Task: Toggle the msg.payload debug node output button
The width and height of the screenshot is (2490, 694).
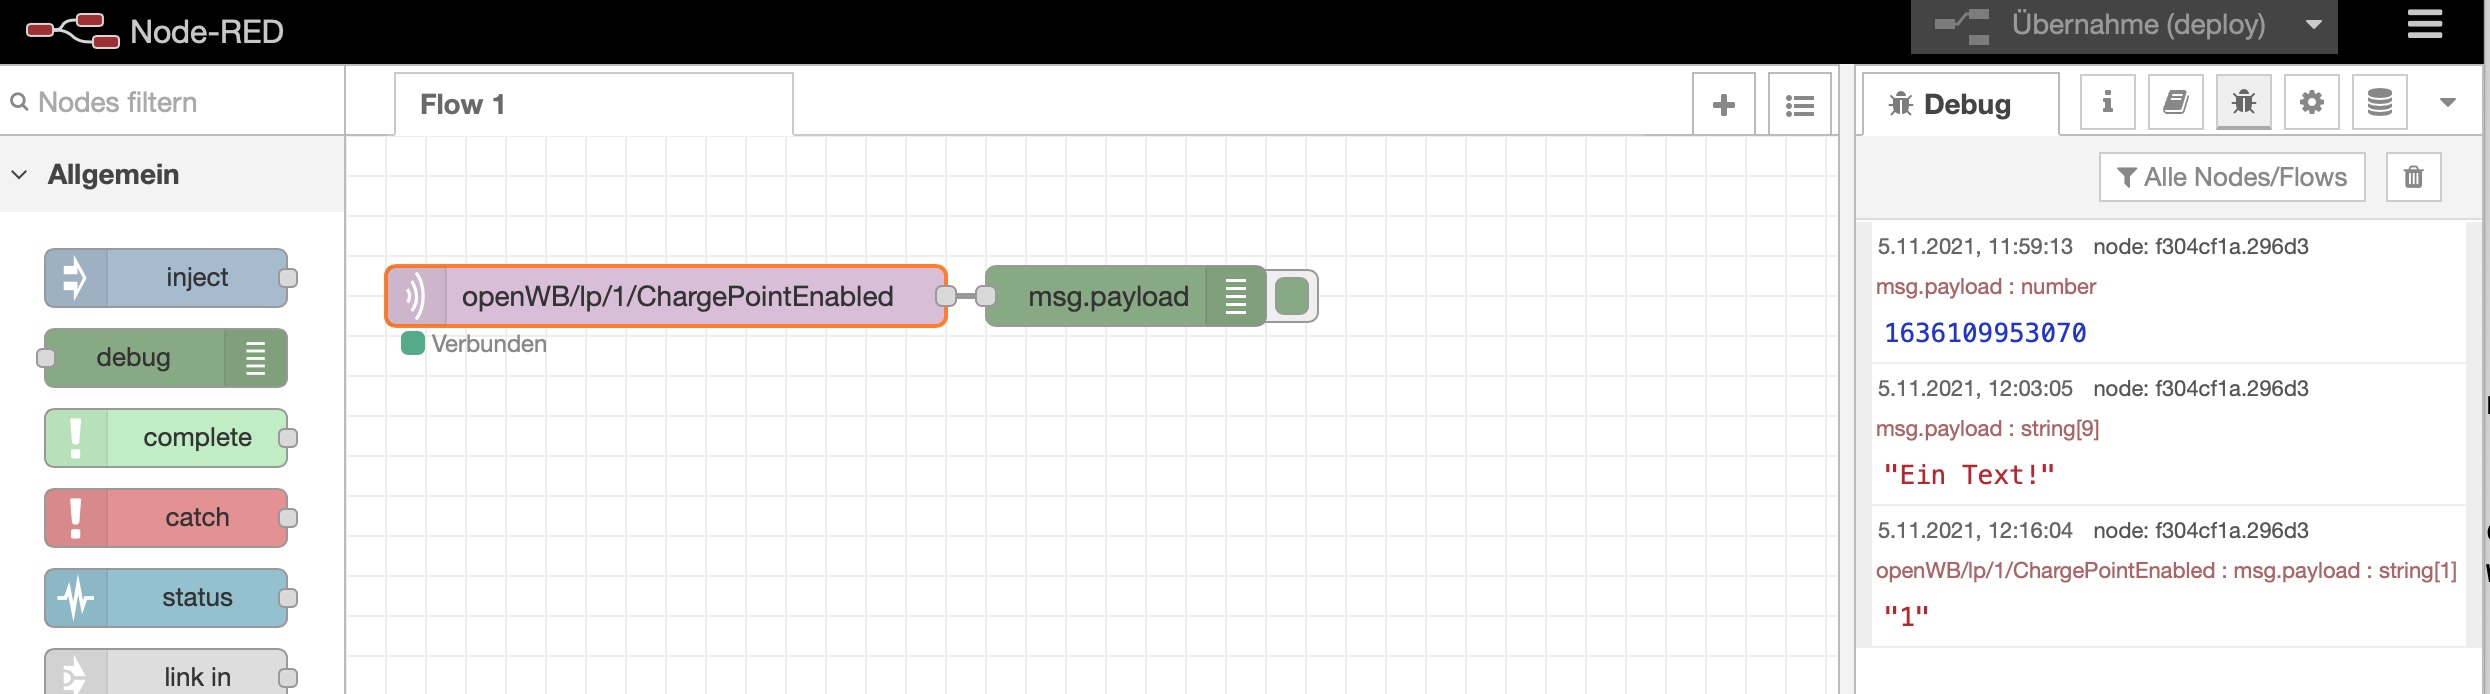Action: tap(1292, 296)
